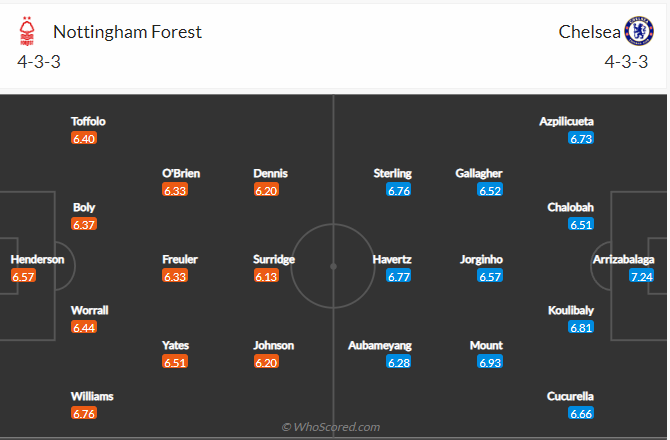Click Williams's 6.76 rating badge
This screenshot has width=670, height=440.
(x=85, y=413)
